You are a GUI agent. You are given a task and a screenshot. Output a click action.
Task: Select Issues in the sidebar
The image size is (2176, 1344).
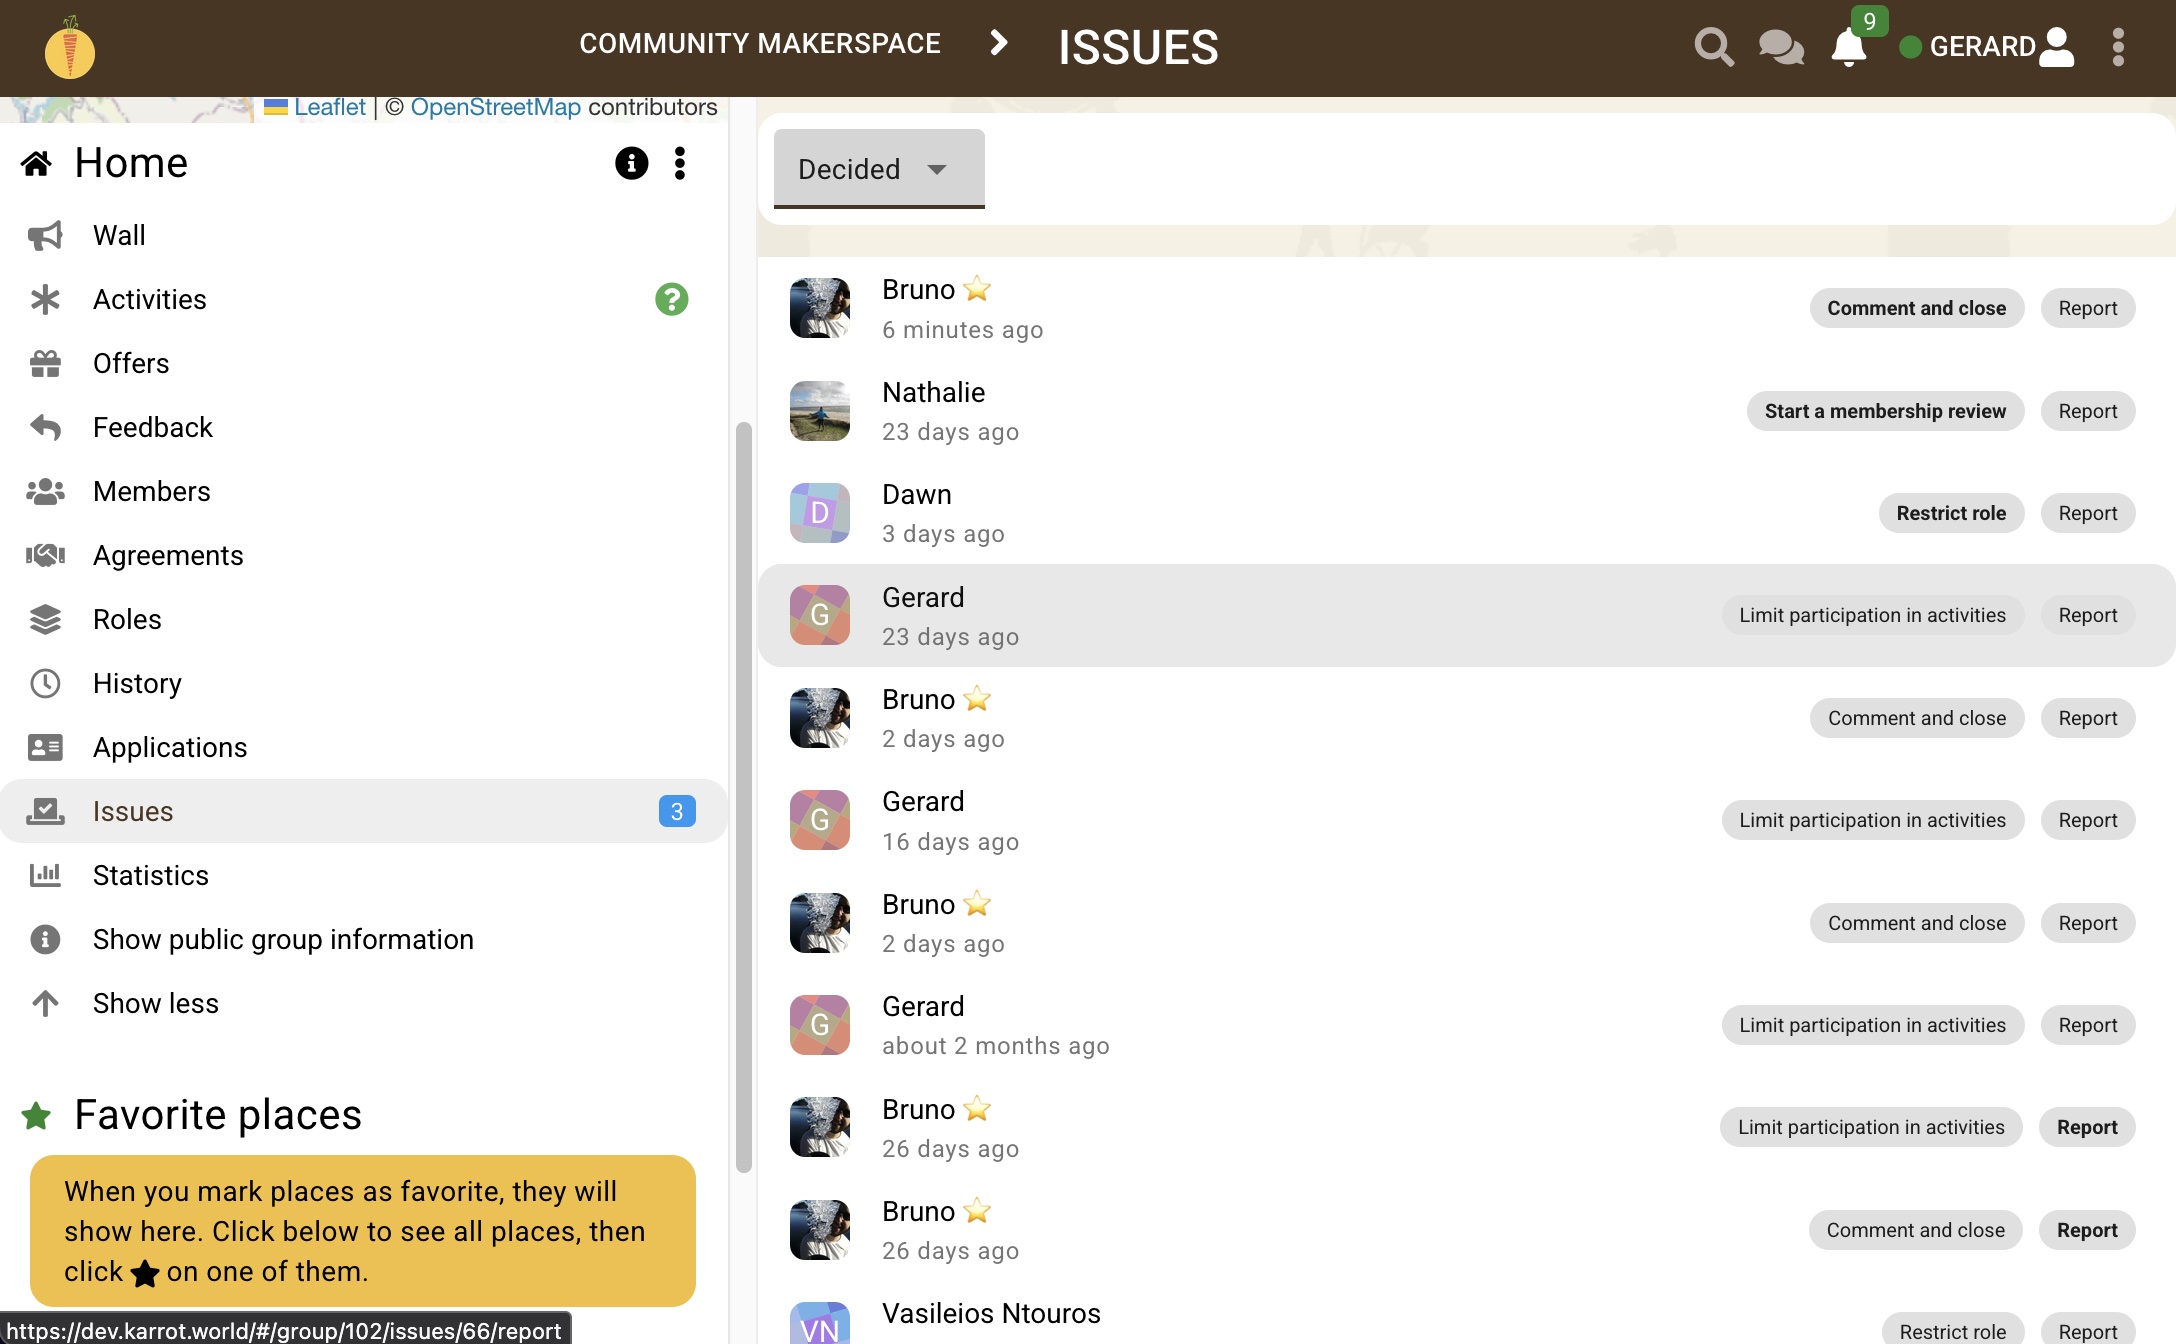point(364,811)
